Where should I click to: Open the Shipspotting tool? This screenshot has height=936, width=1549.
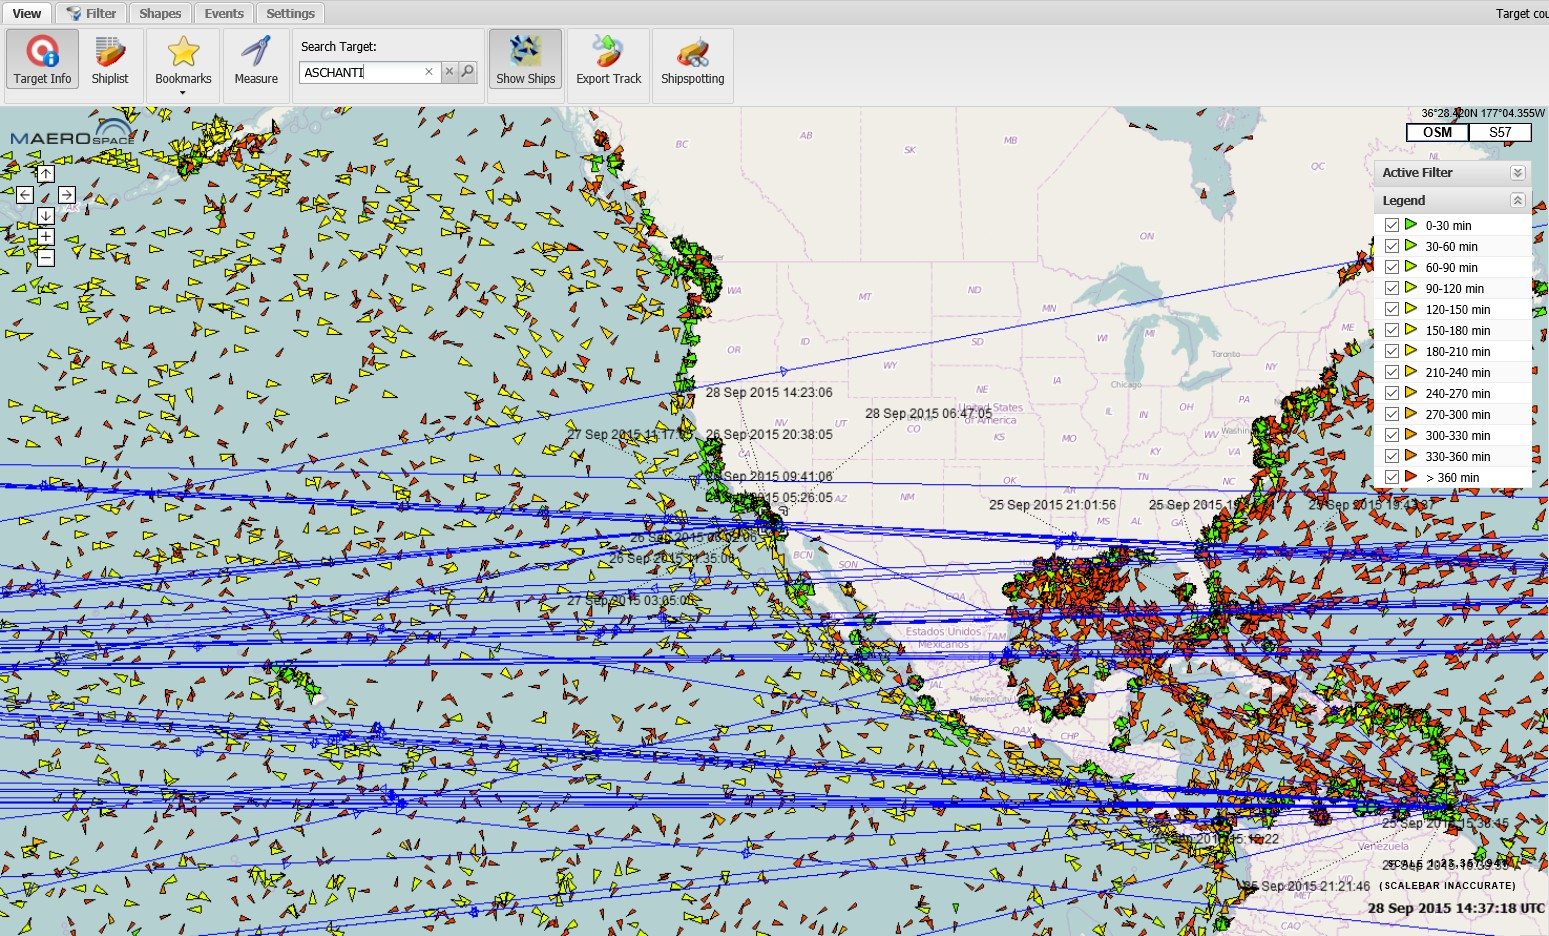pyautogui.click(x=692, y=60)
